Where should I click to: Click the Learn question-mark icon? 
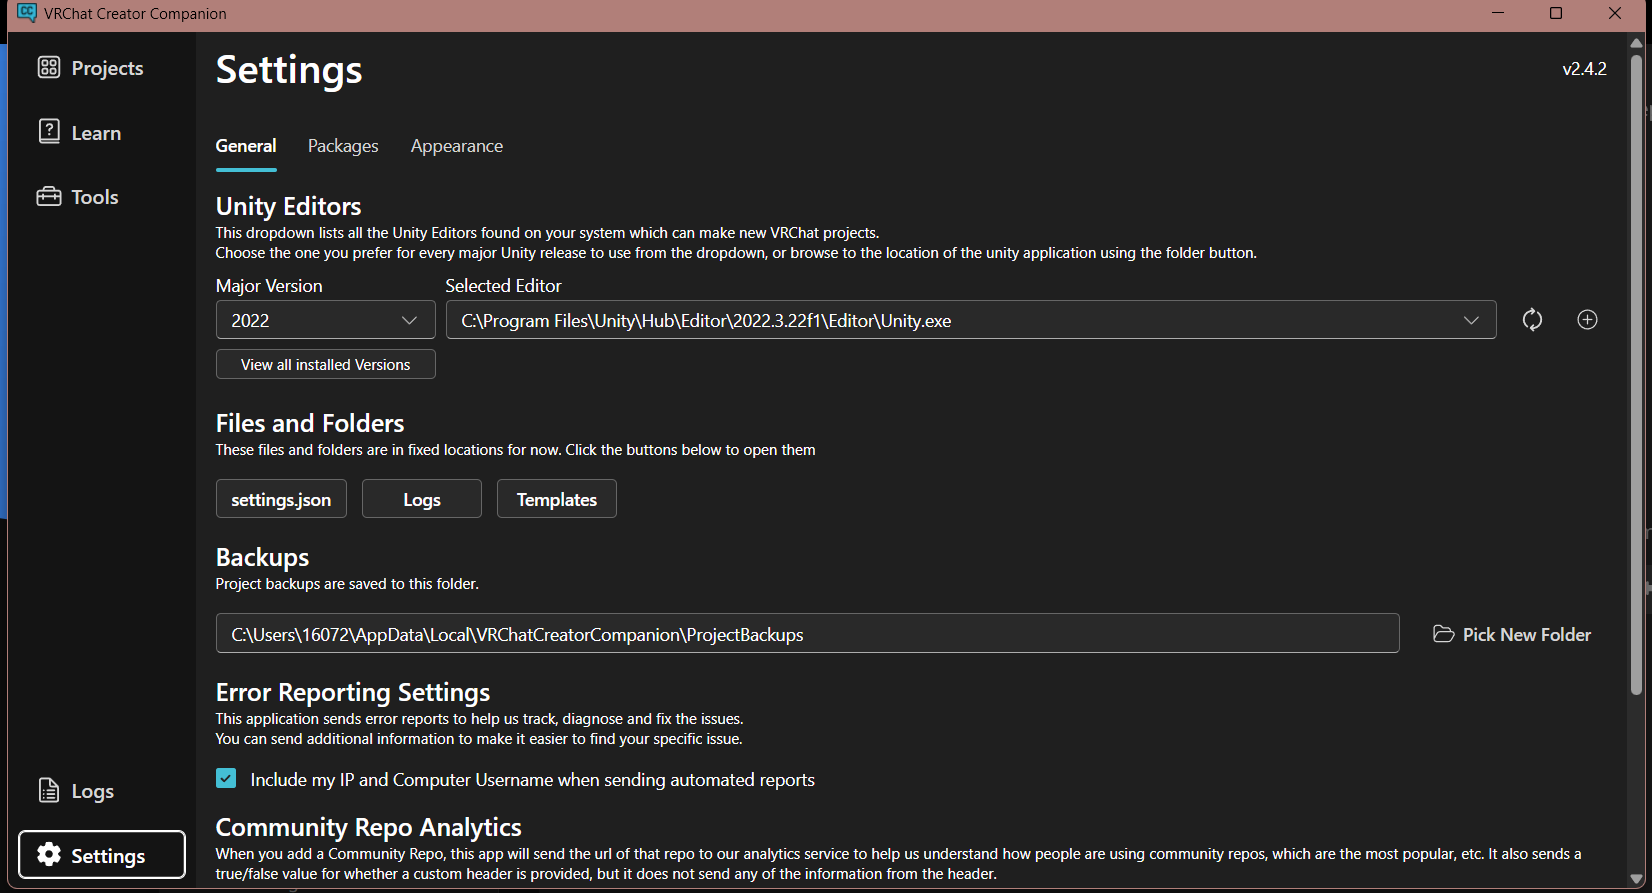click(x=49, y=132)
